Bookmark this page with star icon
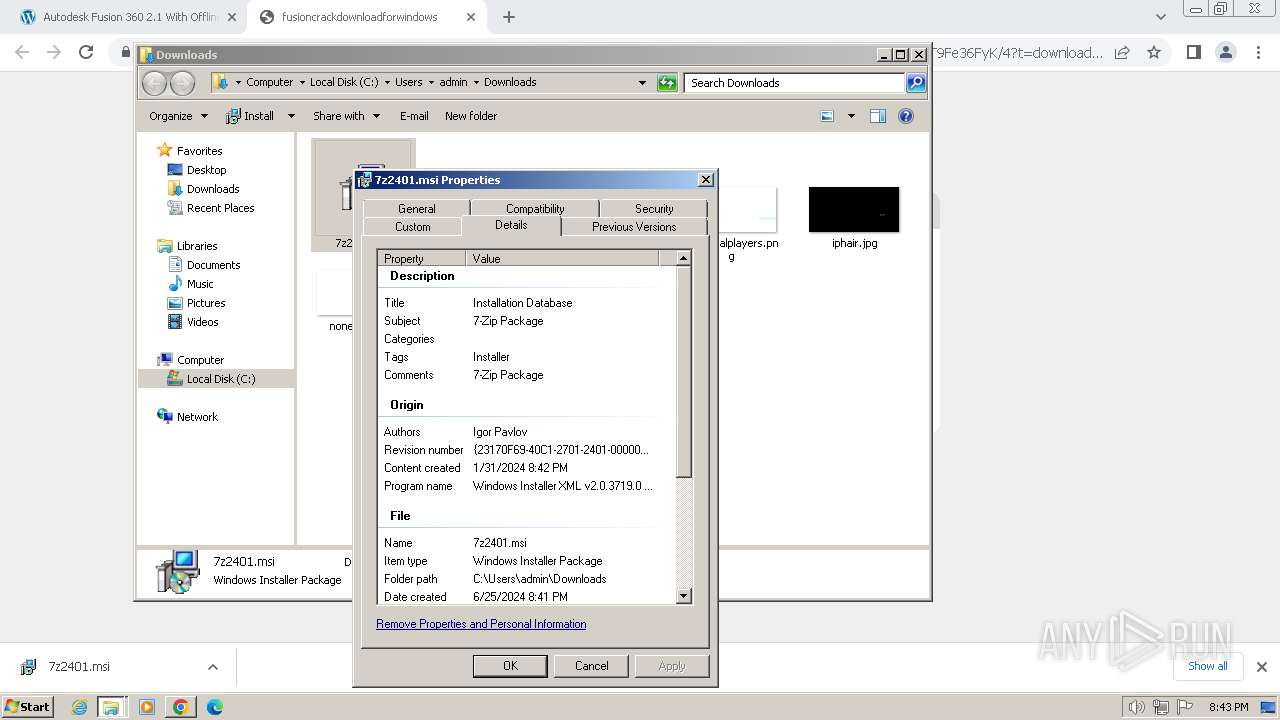The width and height of the screenshot is (1280, 720). point(1154,52)
